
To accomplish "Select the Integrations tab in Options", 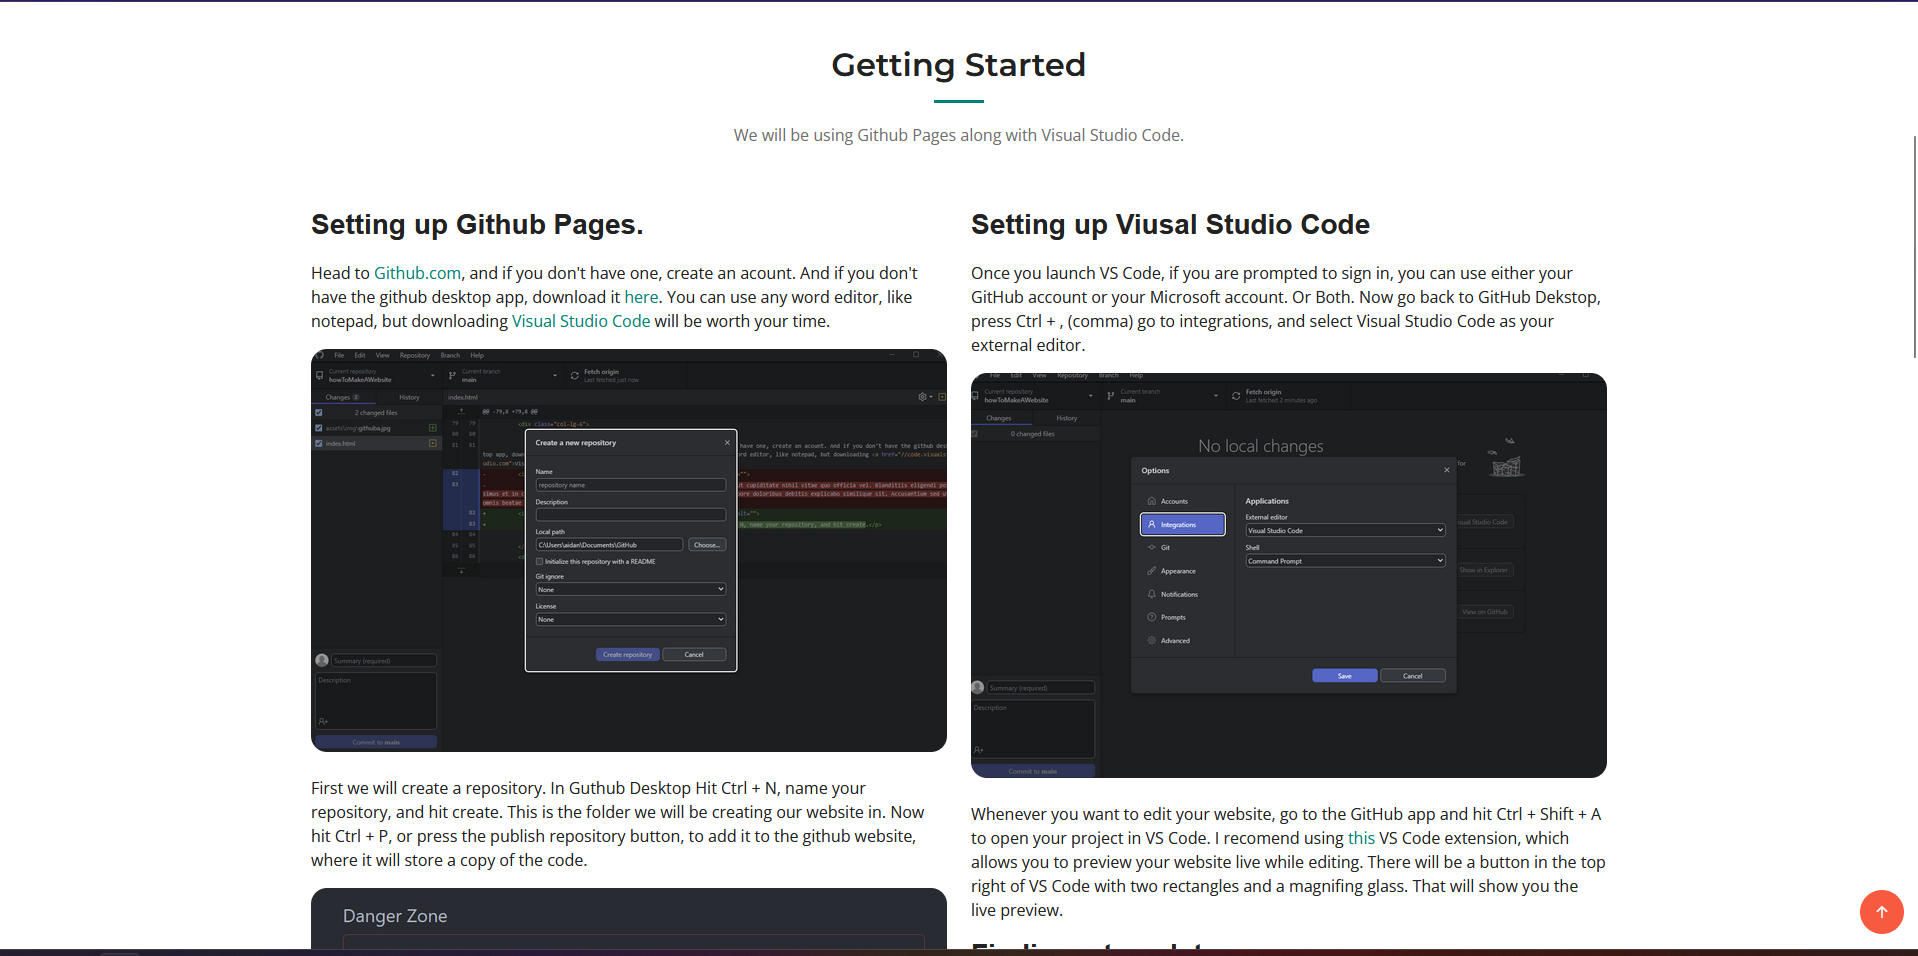I will point(1182,525).
